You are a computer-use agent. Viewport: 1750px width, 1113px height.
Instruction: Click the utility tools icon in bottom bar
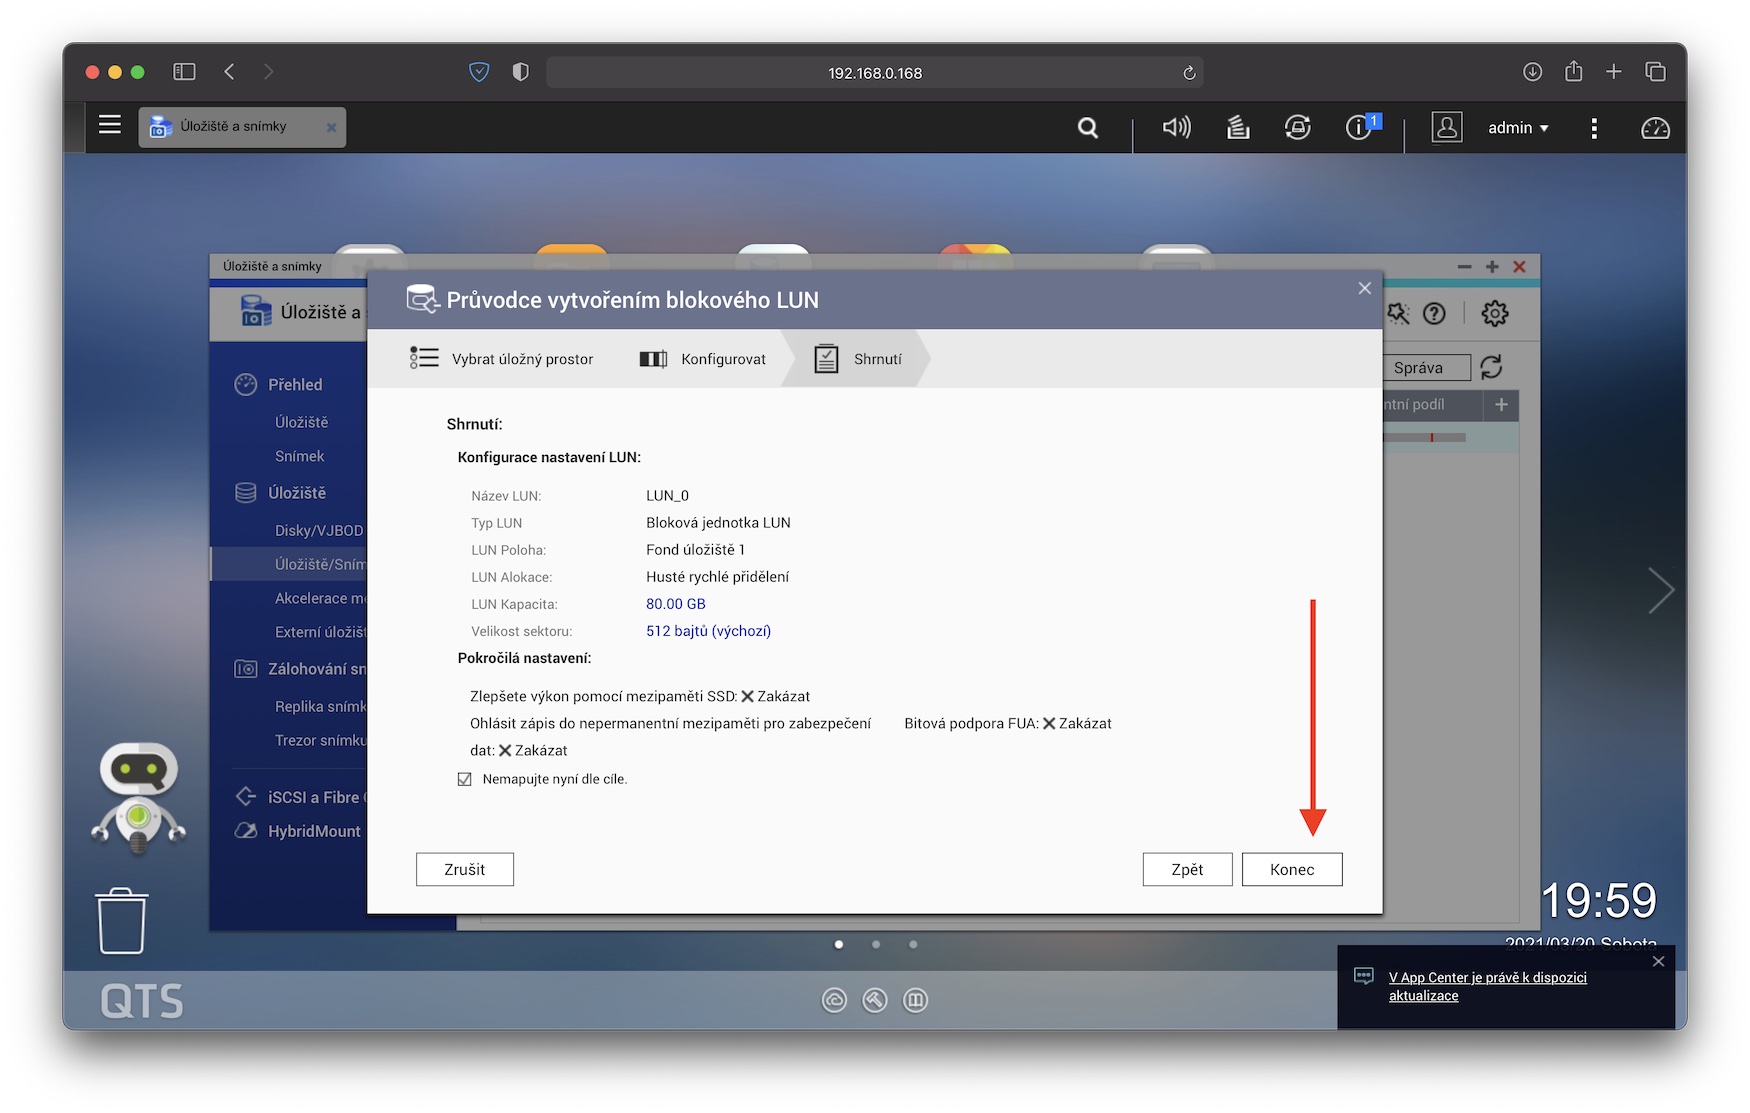click(875, 1000)
